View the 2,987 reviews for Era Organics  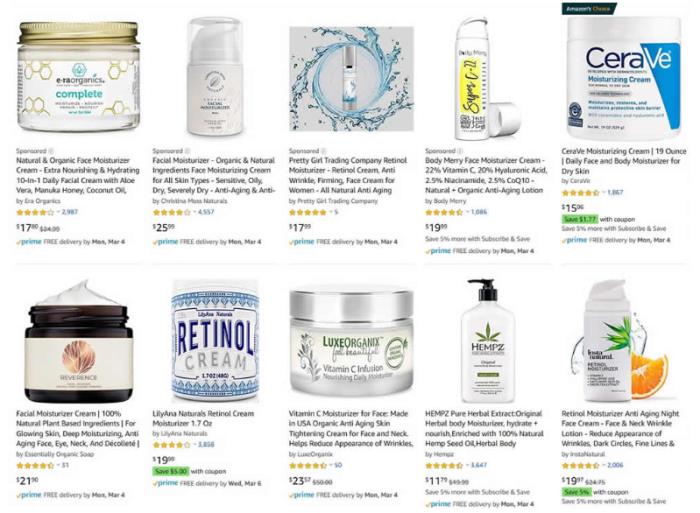point(70,212)
